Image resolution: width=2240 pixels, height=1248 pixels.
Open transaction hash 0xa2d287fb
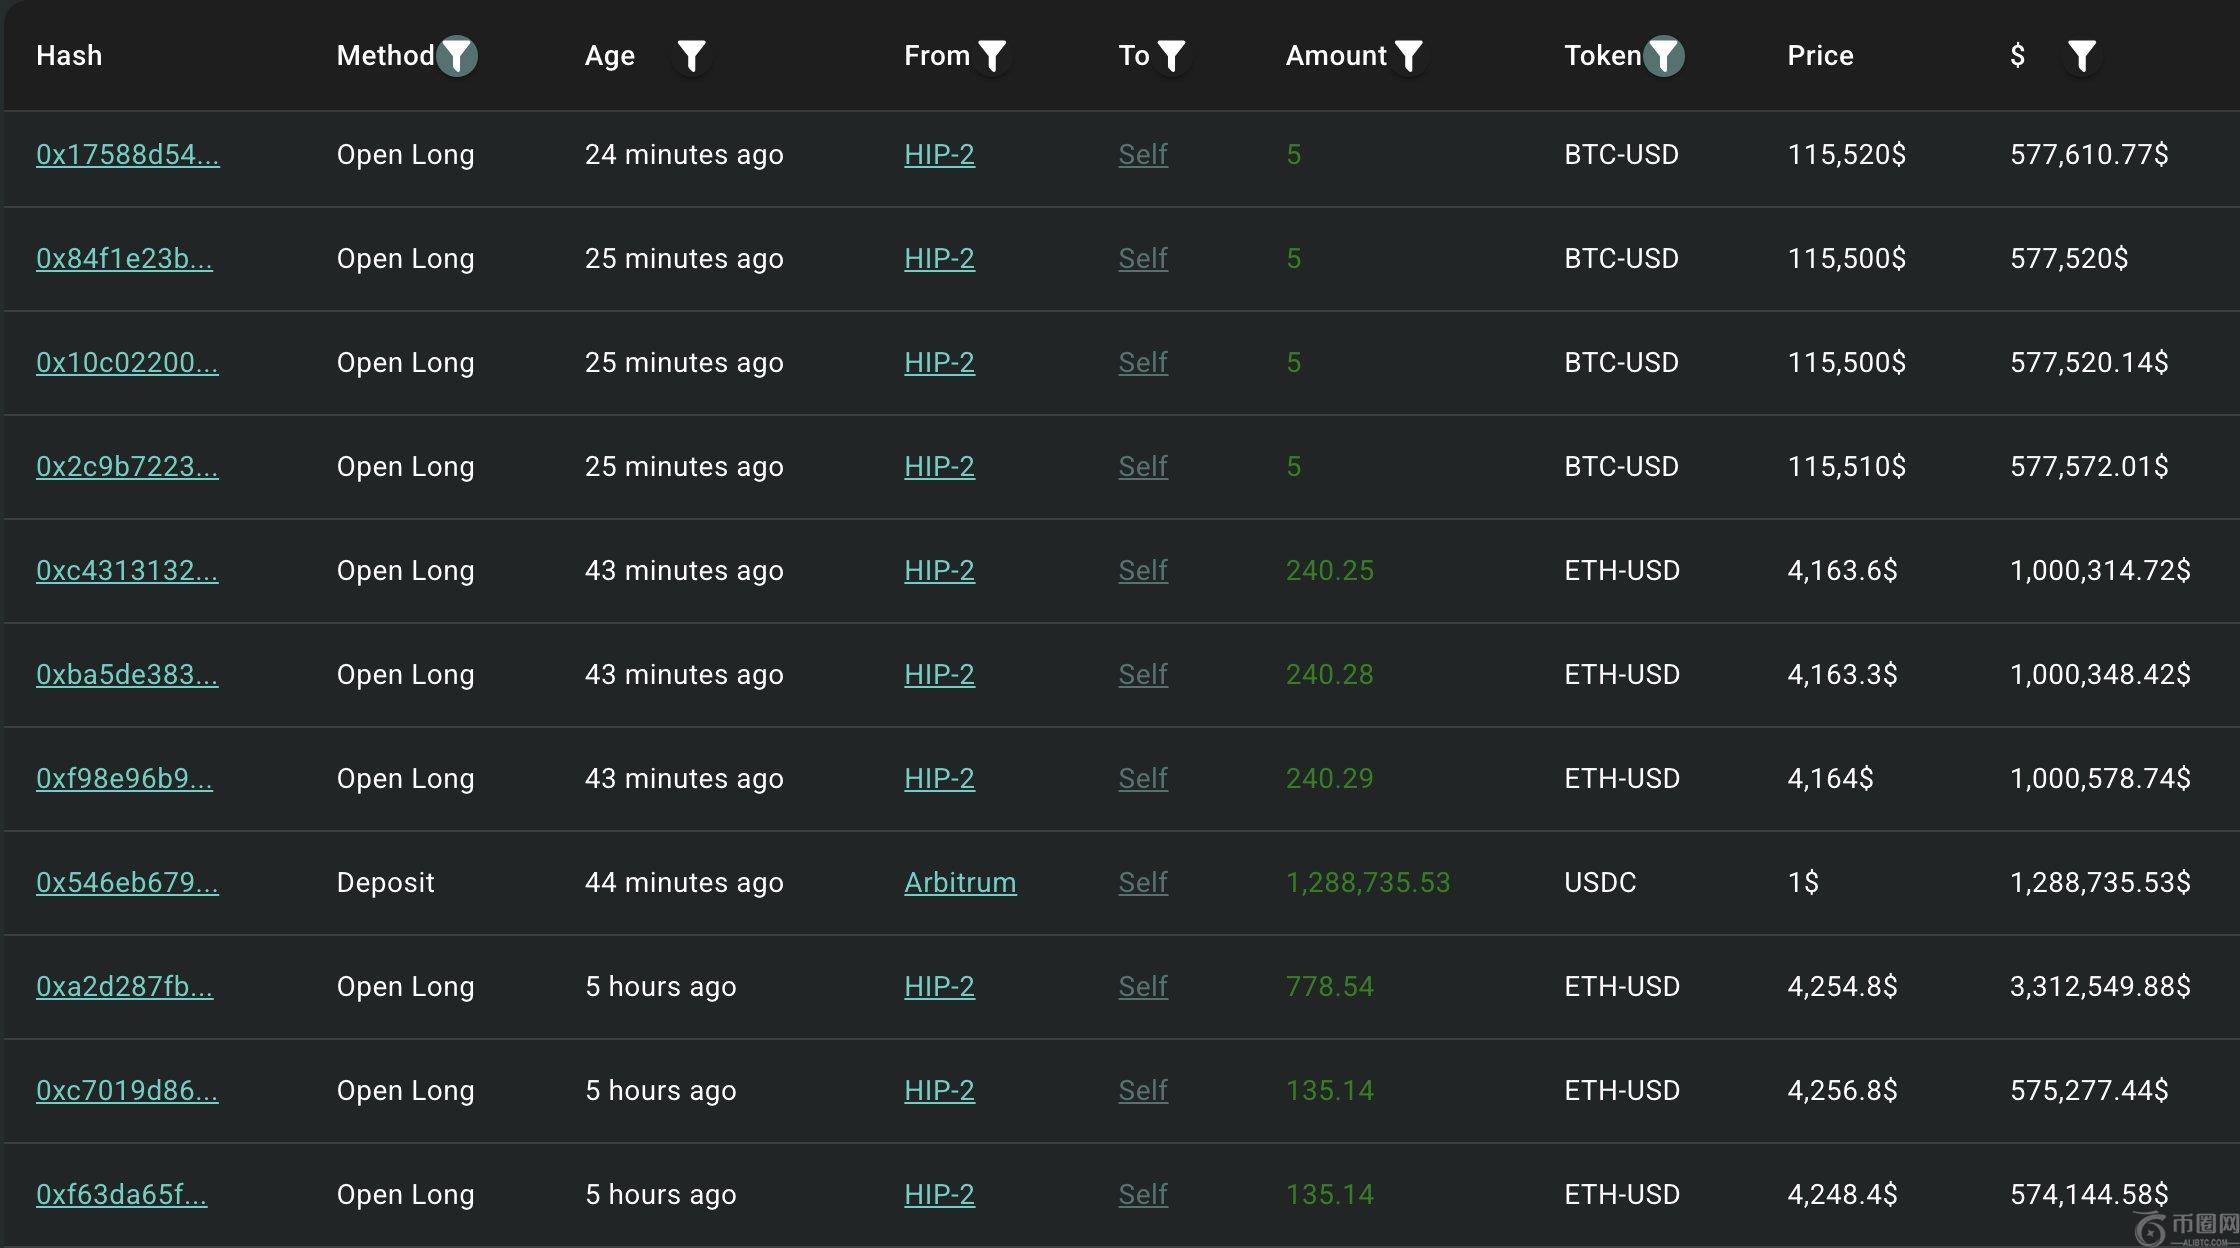(x=124, y=986)
